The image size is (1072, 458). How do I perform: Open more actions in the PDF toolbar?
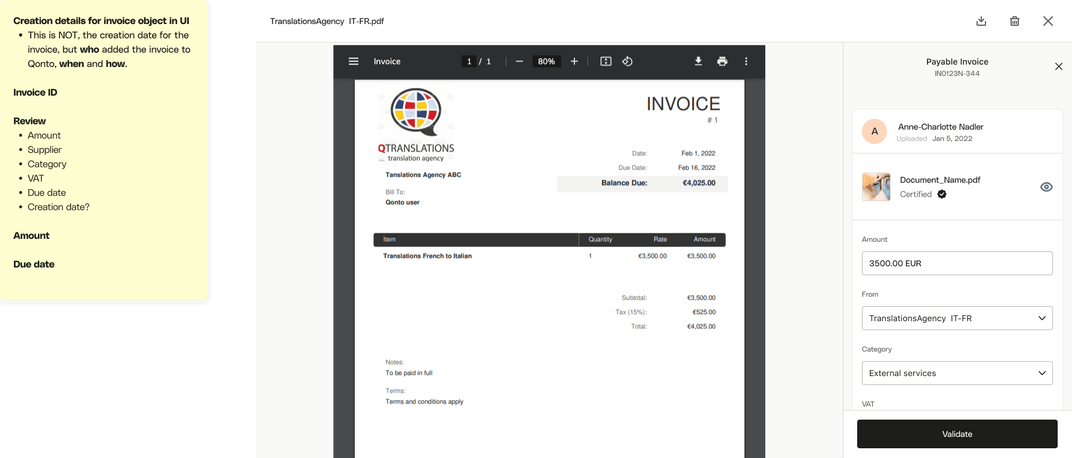[746, 61]
